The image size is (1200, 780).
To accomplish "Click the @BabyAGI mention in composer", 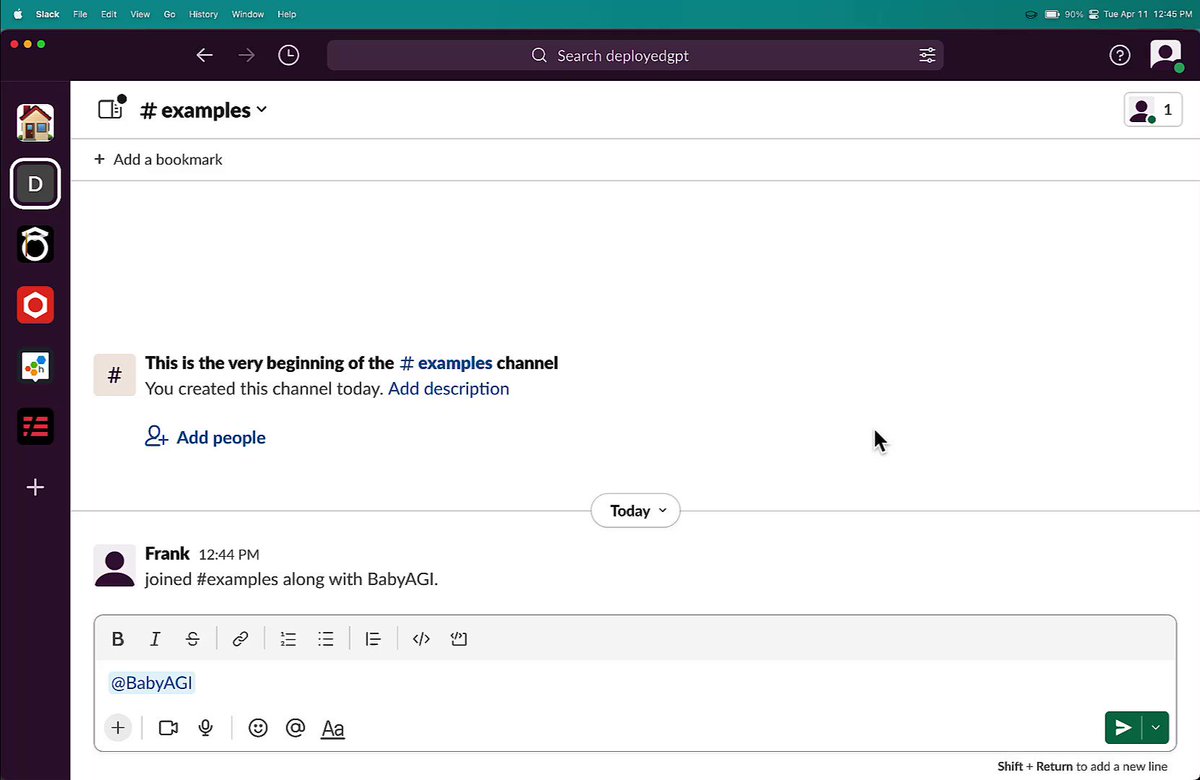I will click(x=152, y=683).
